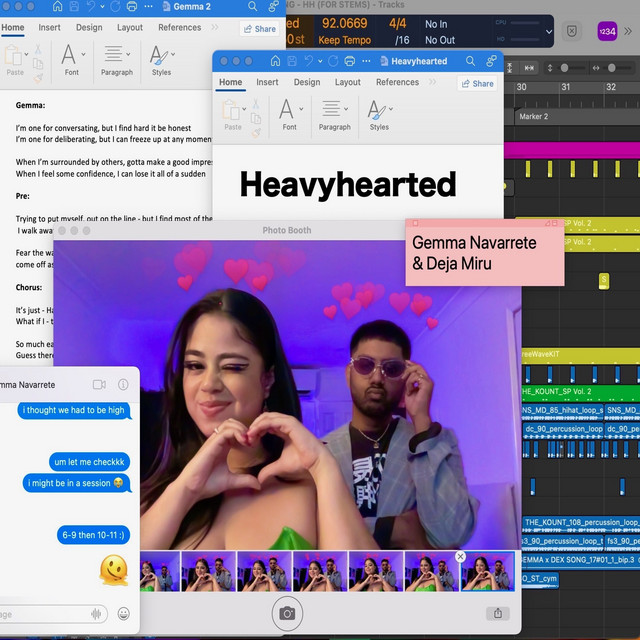Screen dimensions: 640x640
Task: Click Tempo value 92.0669 in Logic display
Action: click(x=344, y=23)
